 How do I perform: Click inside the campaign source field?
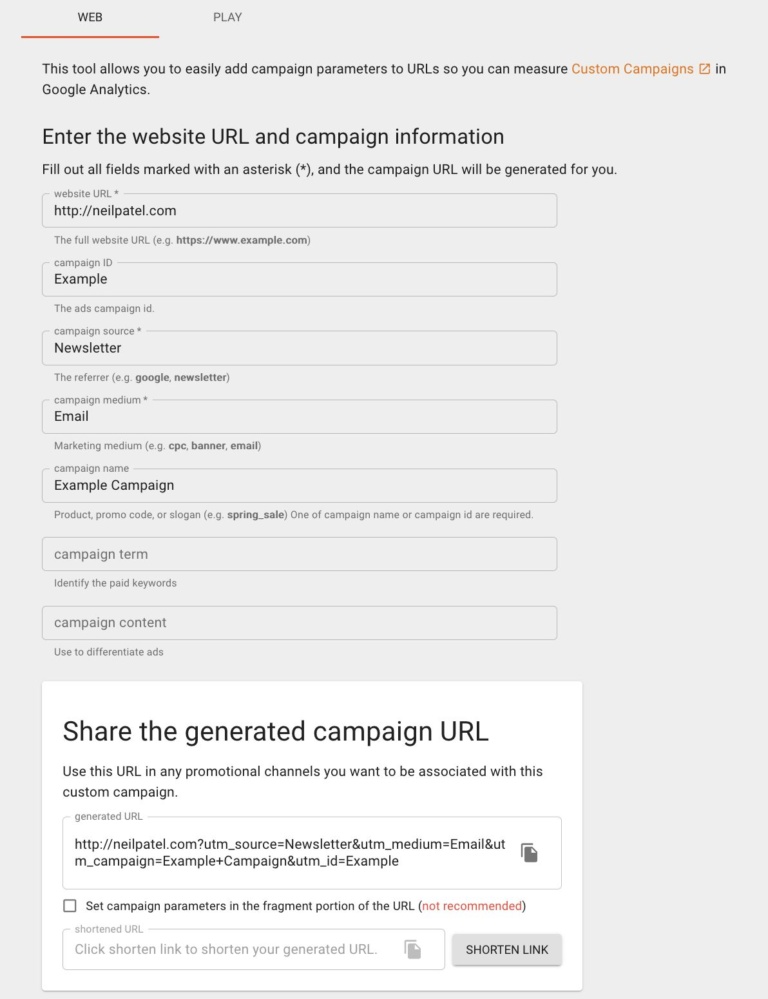click(298, 347)
